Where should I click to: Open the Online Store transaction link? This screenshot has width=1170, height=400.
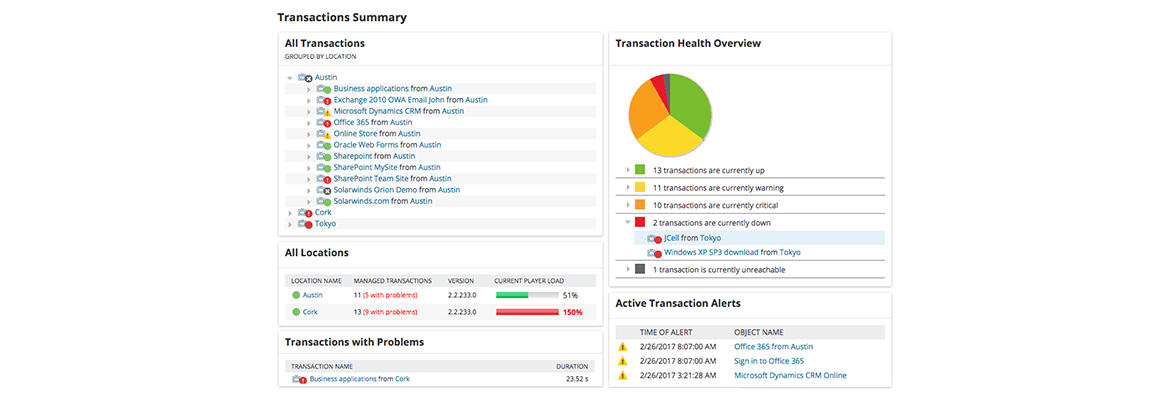355,134
